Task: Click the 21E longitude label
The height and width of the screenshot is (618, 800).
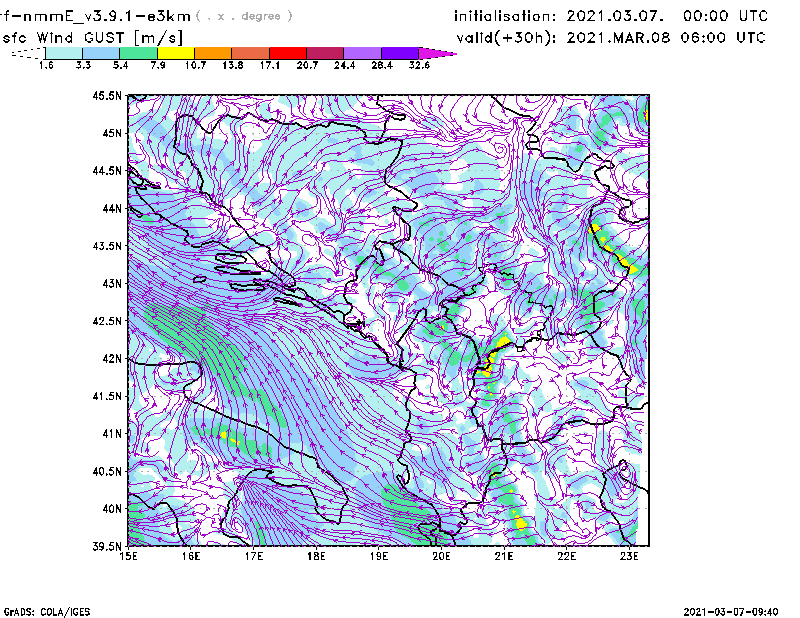Action: [x=504, y=556]
